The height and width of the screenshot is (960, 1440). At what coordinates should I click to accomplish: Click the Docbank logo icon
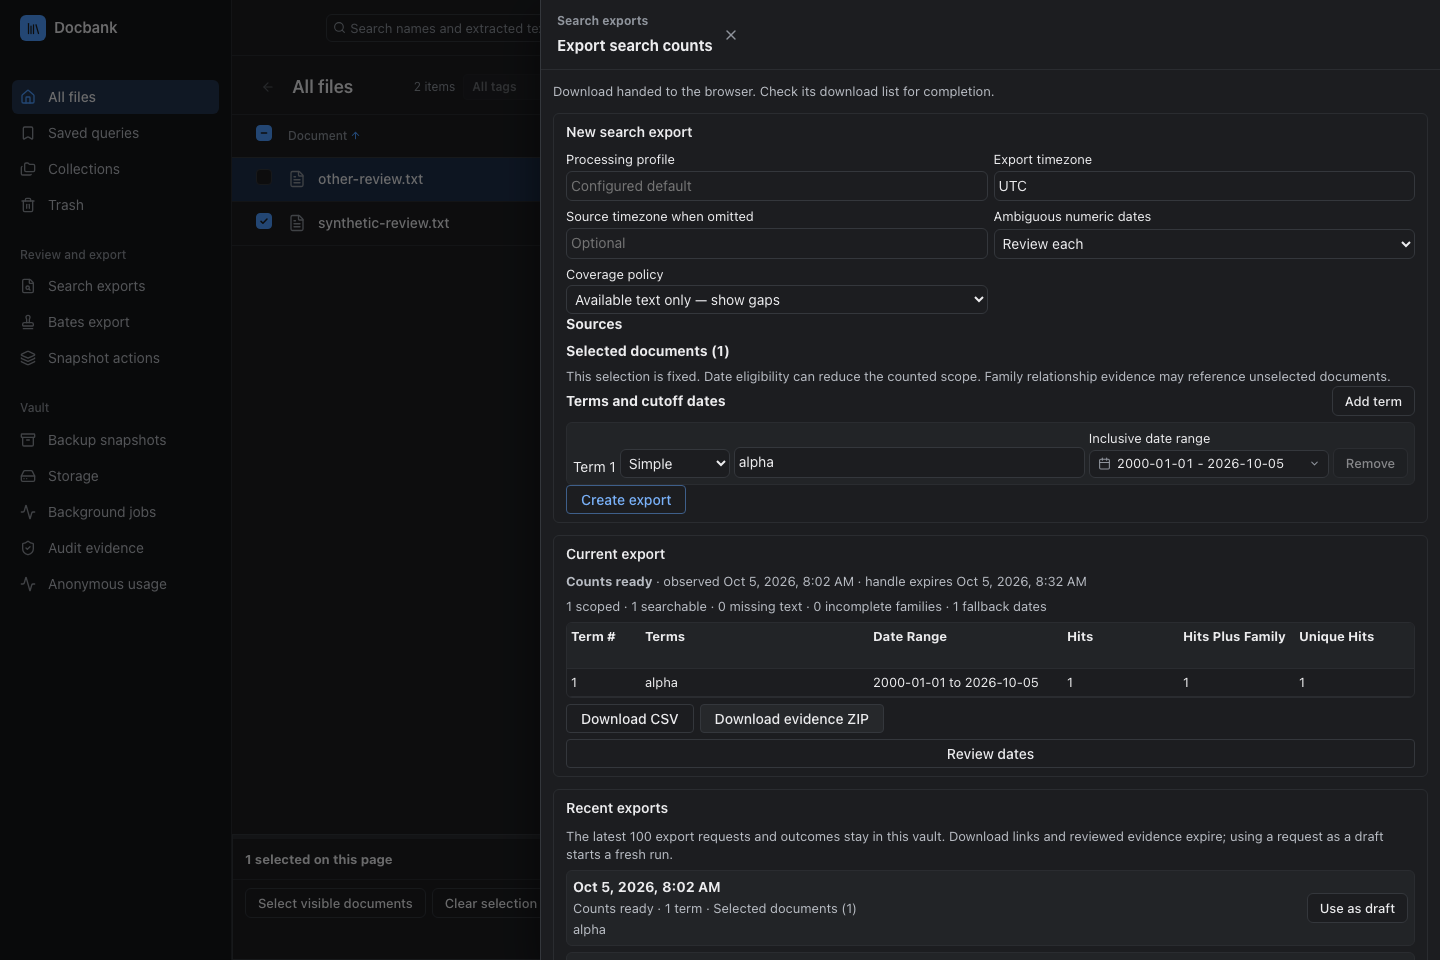coord(33,28)
